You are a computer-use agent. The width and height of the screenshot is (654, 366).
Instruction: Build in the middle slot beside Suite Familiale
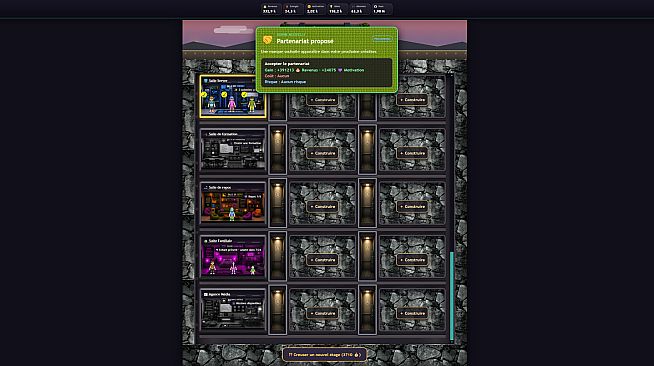tap(323, 260)
